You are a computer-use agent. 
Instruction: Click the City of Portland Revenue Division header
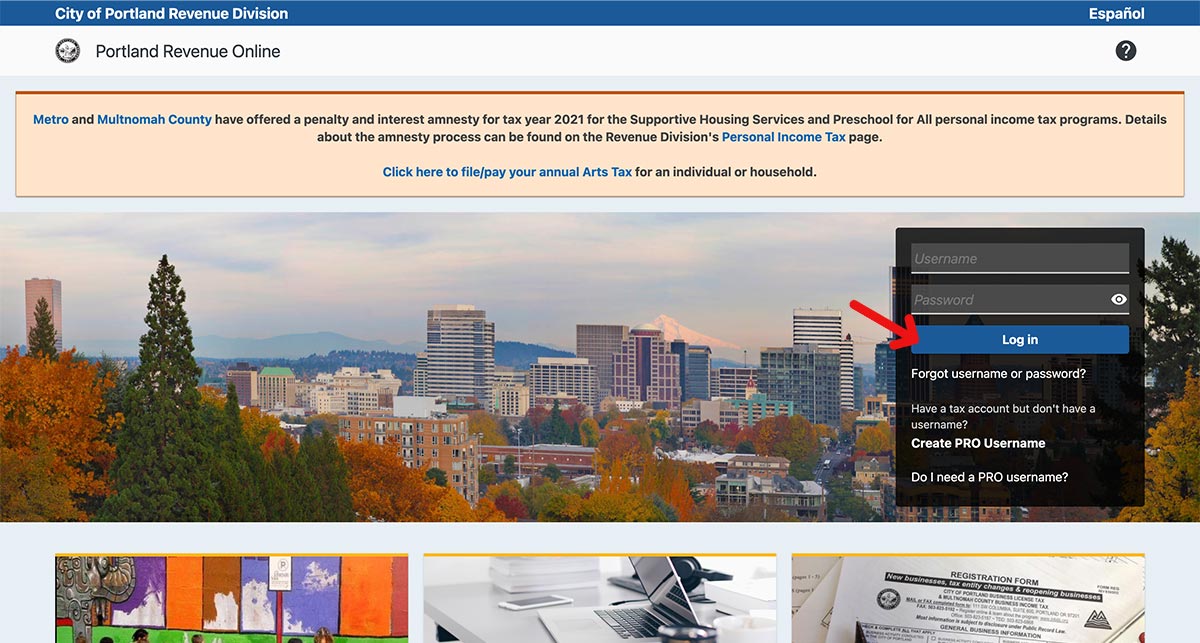click(x=171, y=13)
